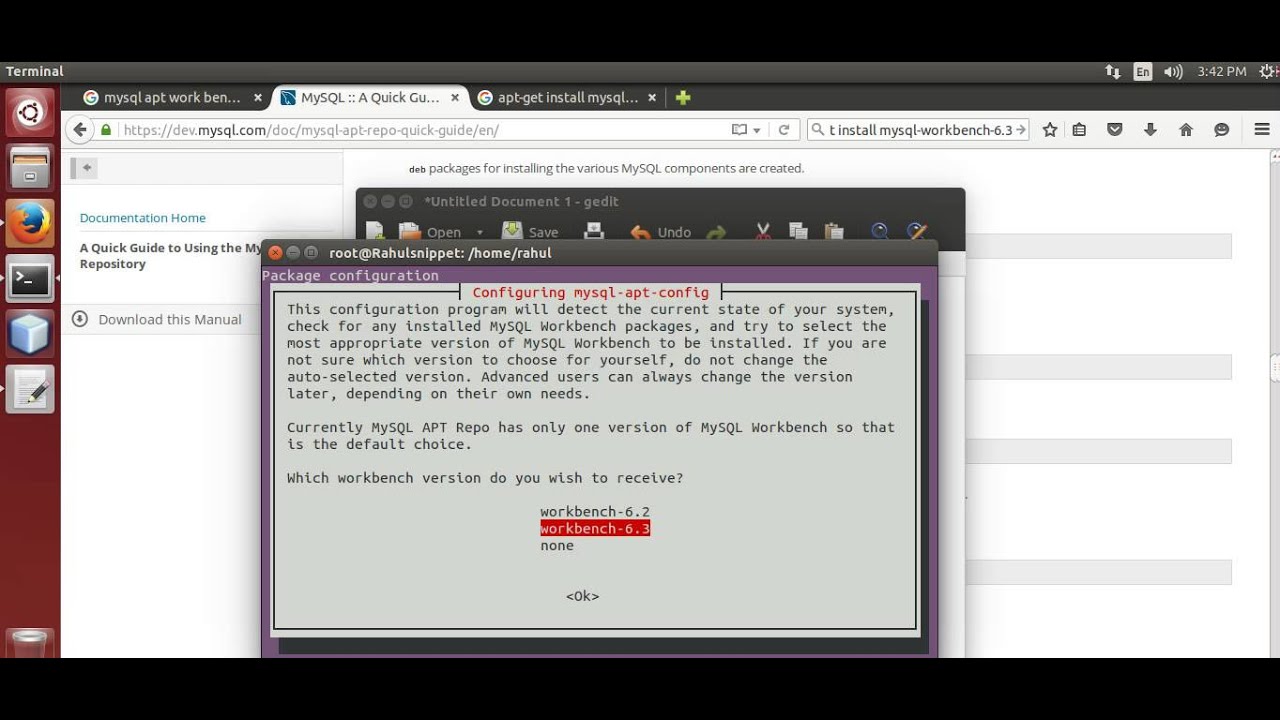Close the 'apt-get install mysql...' tab
Screen dimensions: 1280x720
pos(652,98)
